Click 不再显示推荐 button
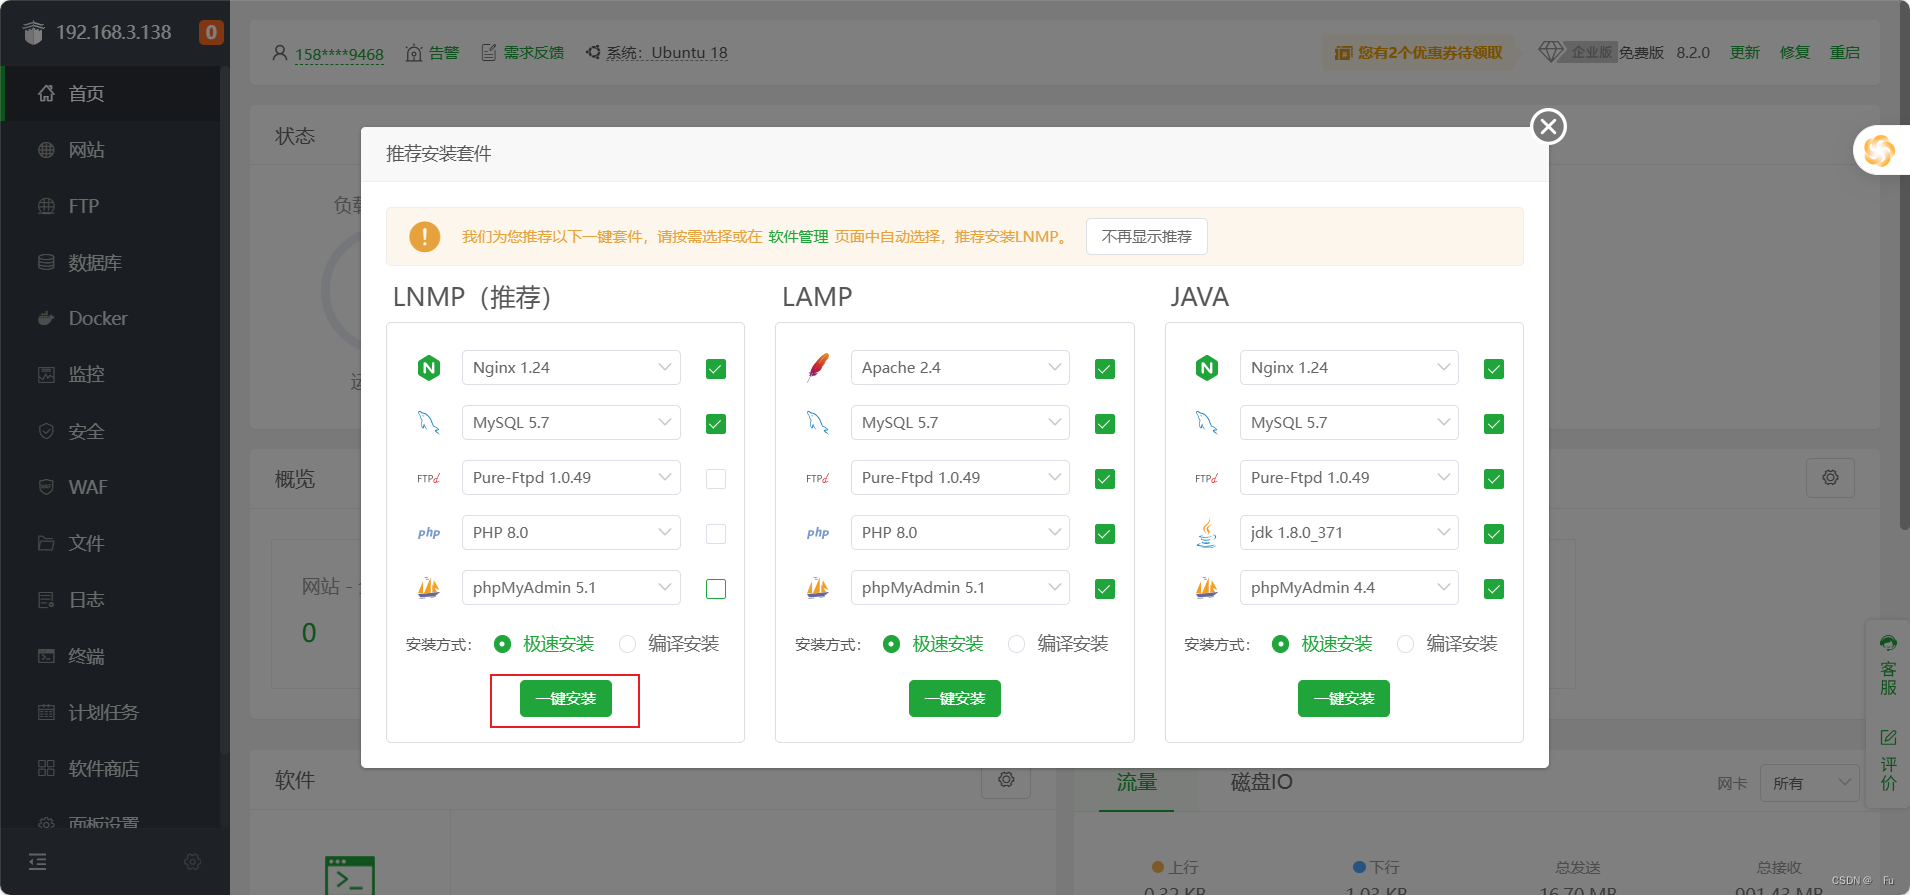 (1146, 237)
